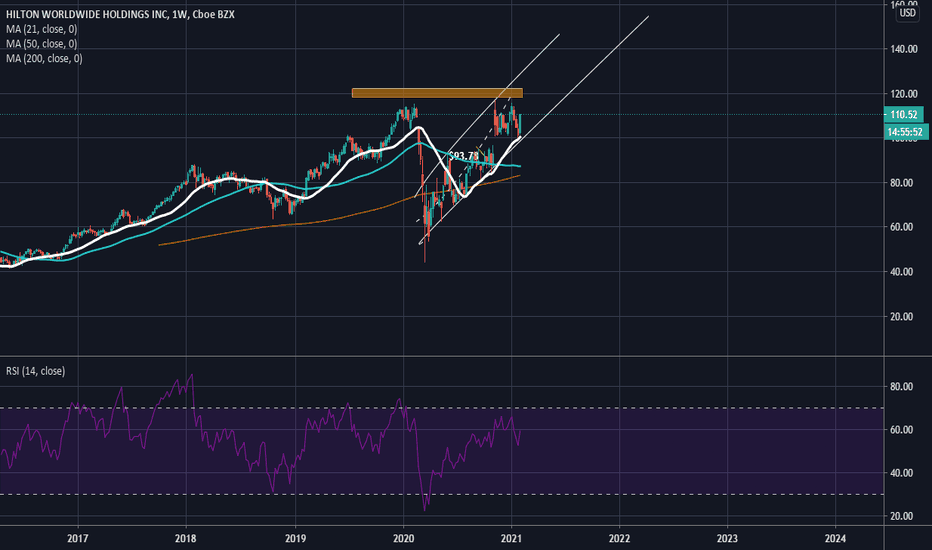Select the MA (200, close, 0) indicator label
This screenshot has height=550, width=932.
click(44, 58)
